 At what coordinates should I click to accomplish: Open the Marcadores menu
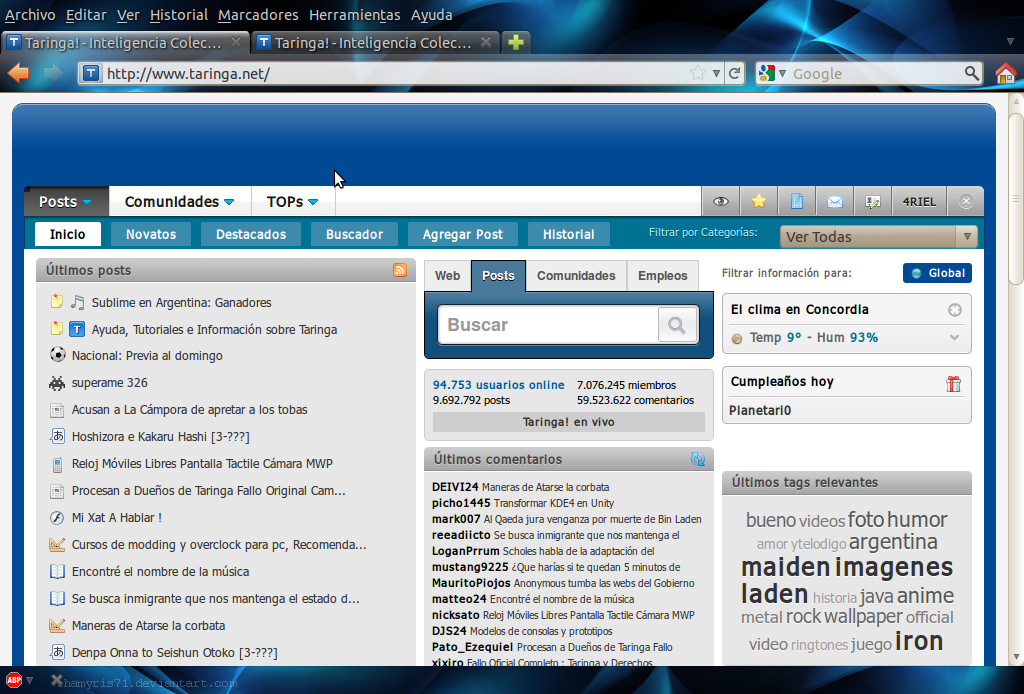(258, 14)
